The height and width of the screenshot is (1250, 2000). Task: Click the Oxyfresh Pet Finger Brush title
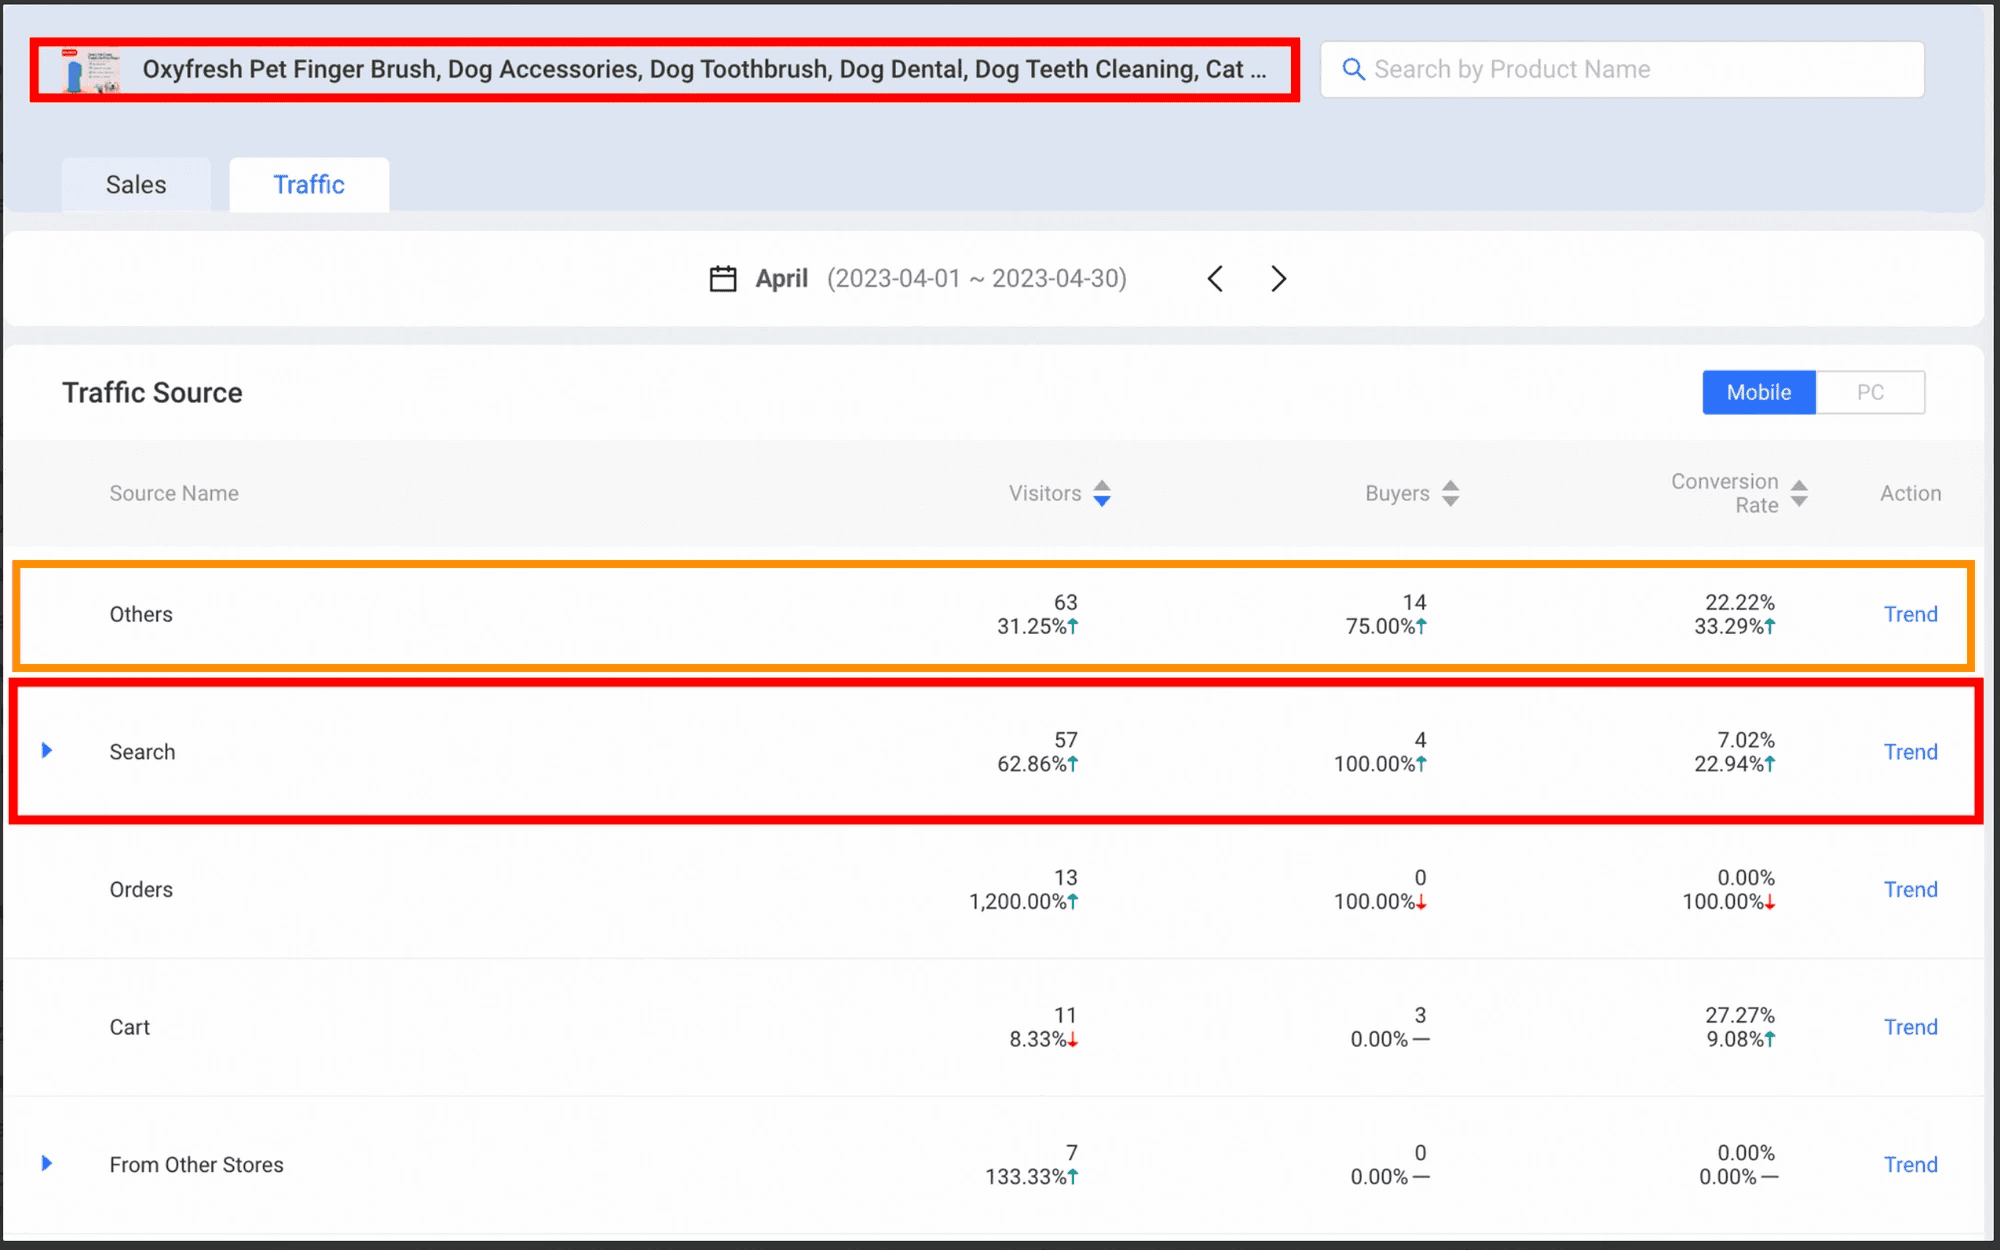(x=704, y=70)
